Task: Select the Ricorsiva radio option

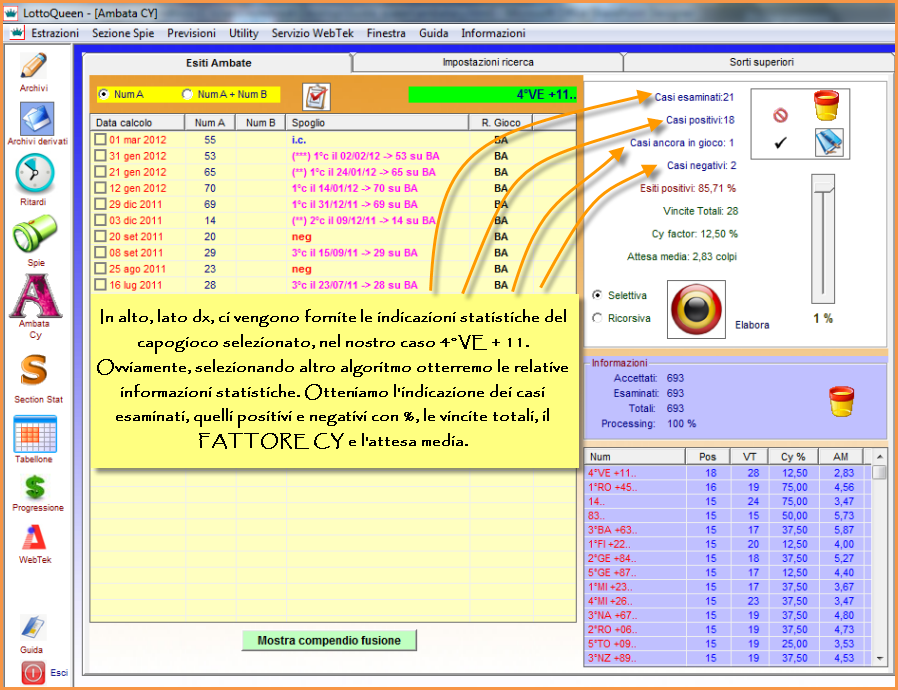Action: tap(597, 318)
